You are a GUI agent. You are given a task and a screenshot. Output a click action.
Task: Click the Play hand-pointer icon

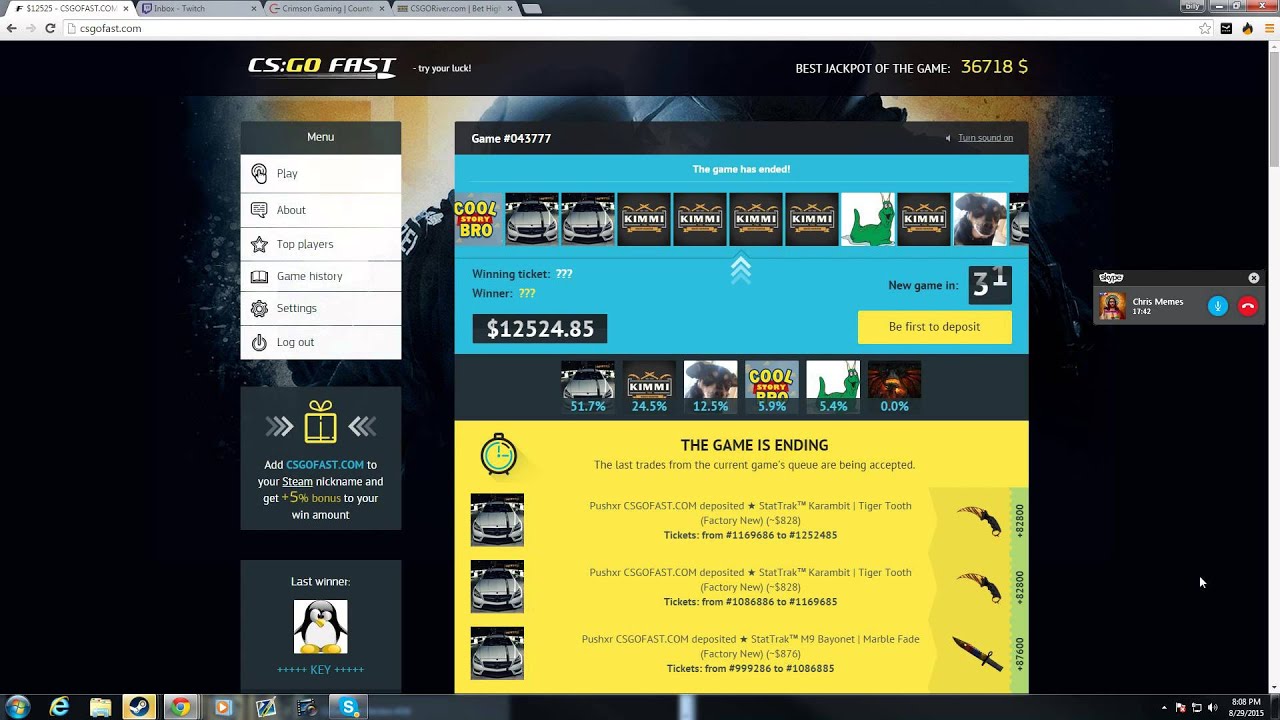click(259, 173)
